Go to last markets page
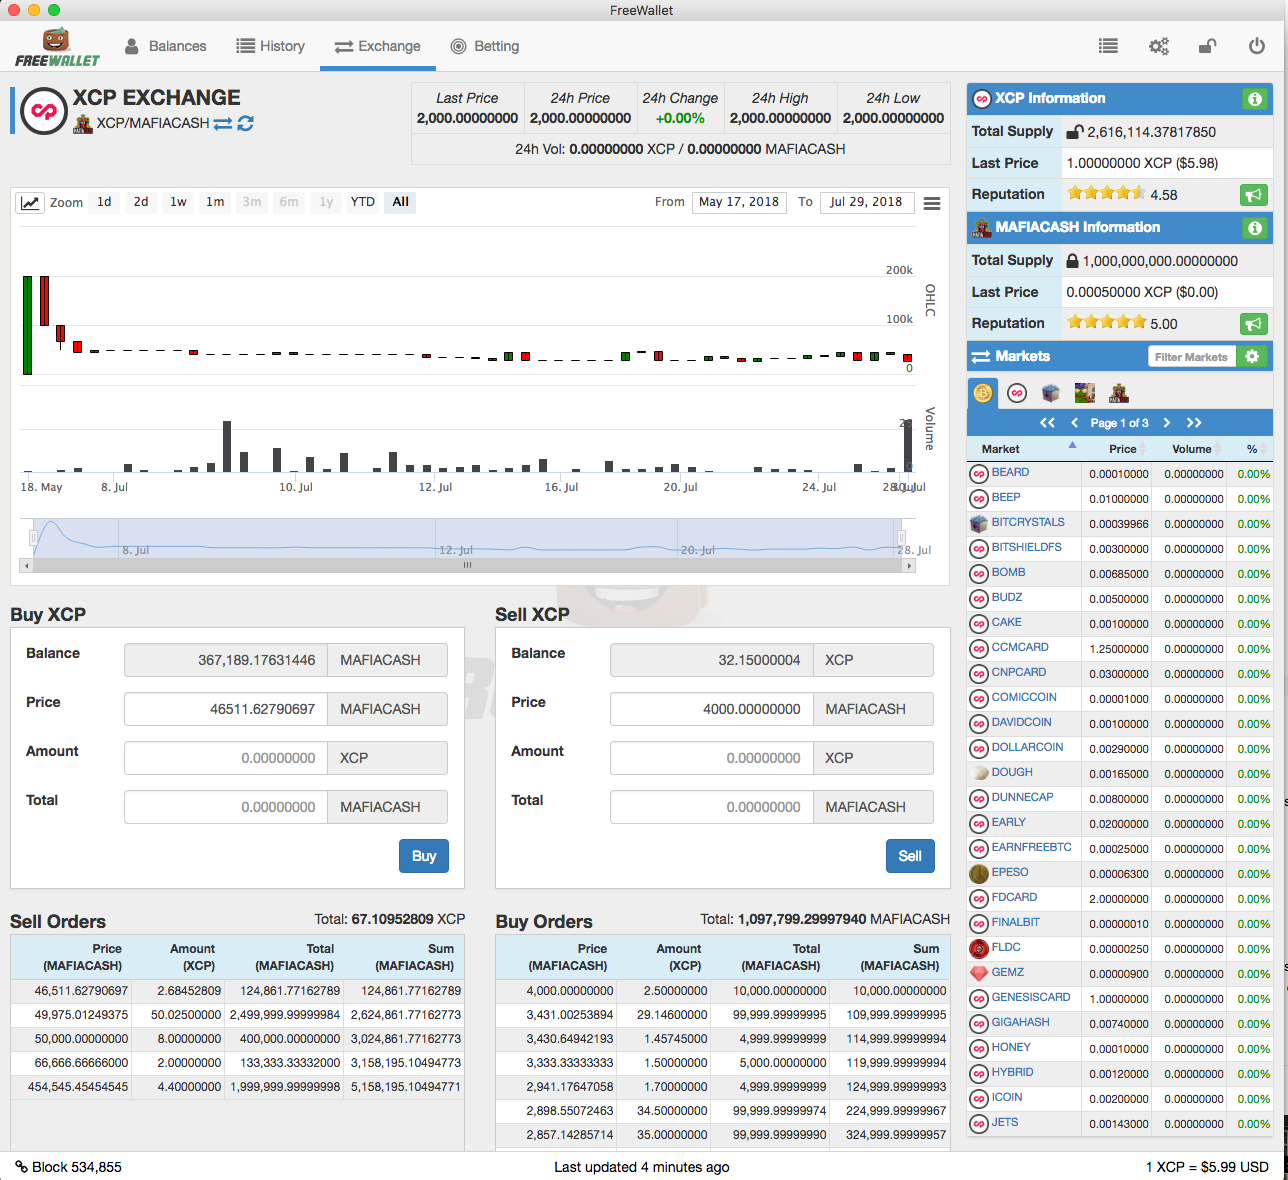 pyautogui.click(x=1194, y=423)
